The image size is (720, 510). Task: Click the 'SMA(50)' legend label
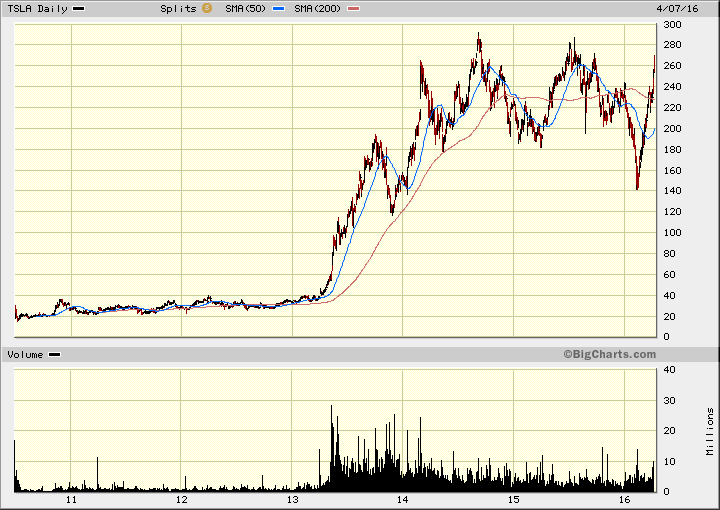(245, 8)
